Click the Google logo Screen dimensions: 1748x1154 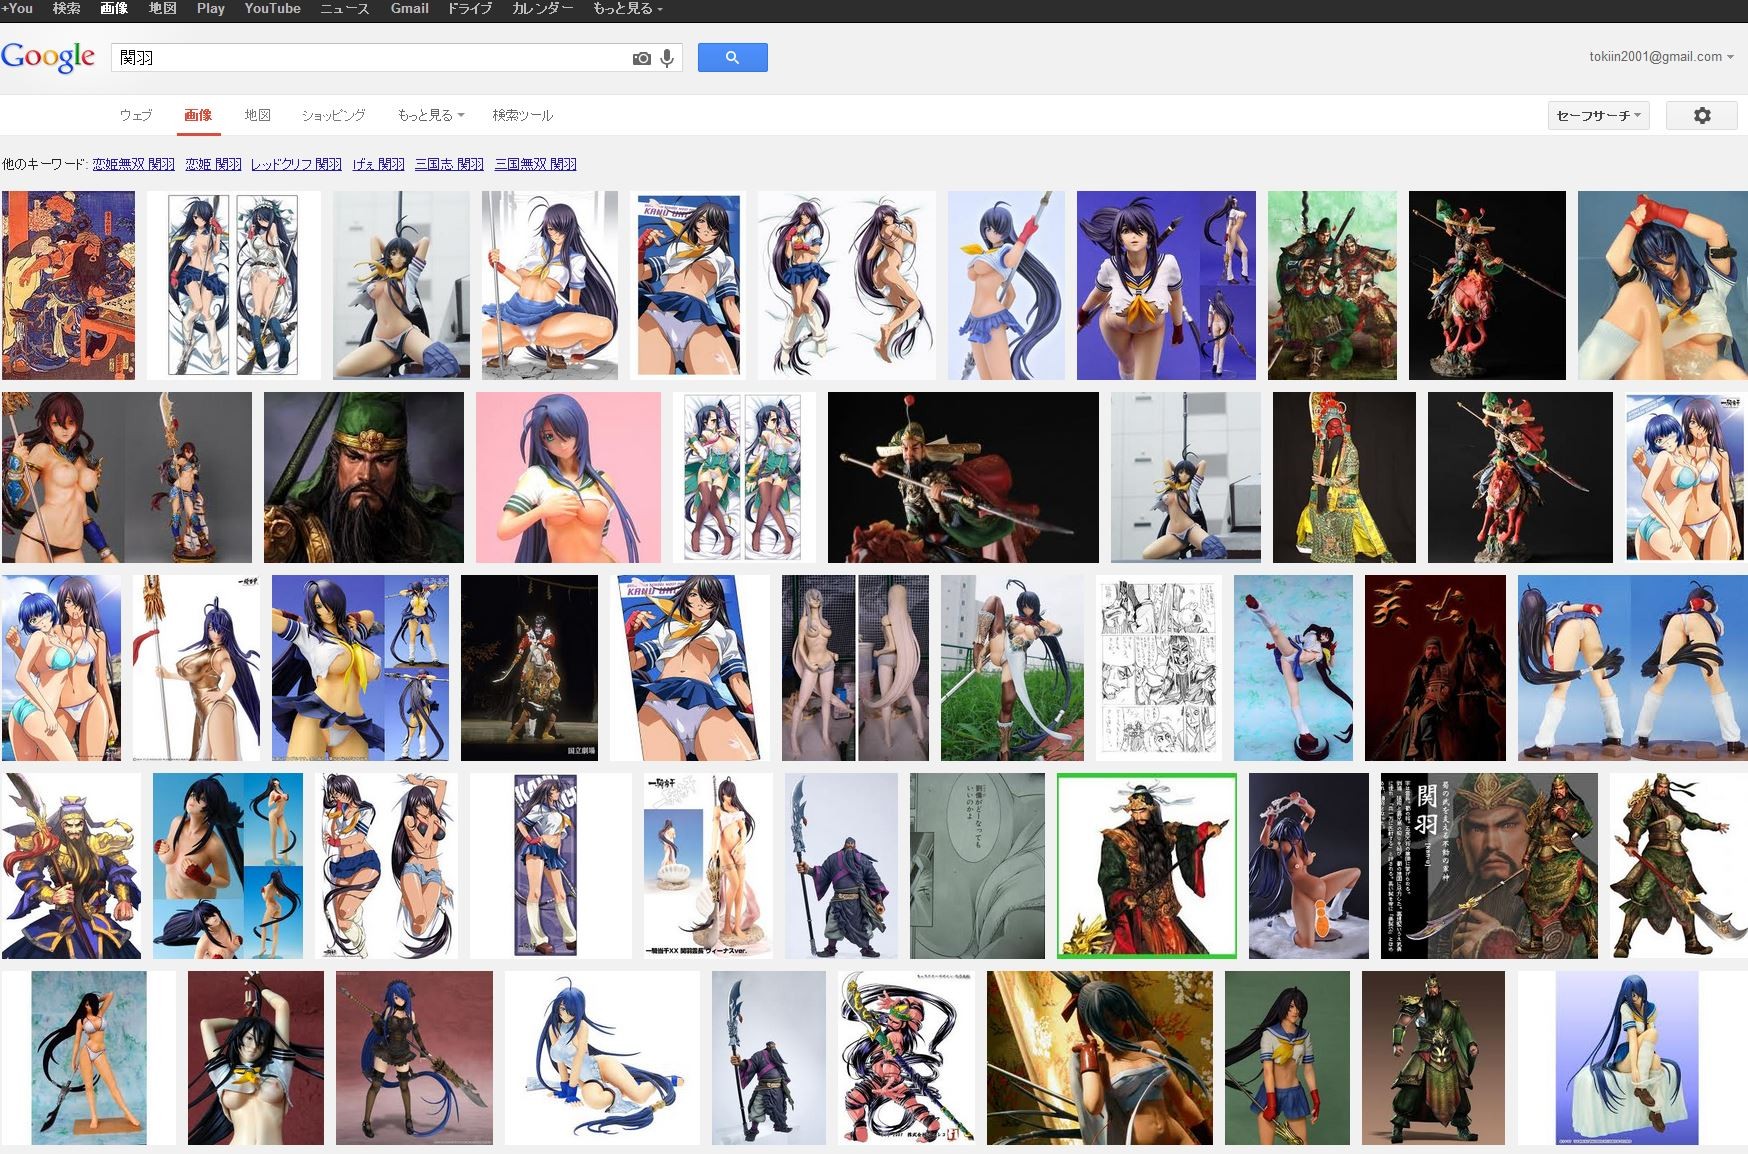[48, 57]
